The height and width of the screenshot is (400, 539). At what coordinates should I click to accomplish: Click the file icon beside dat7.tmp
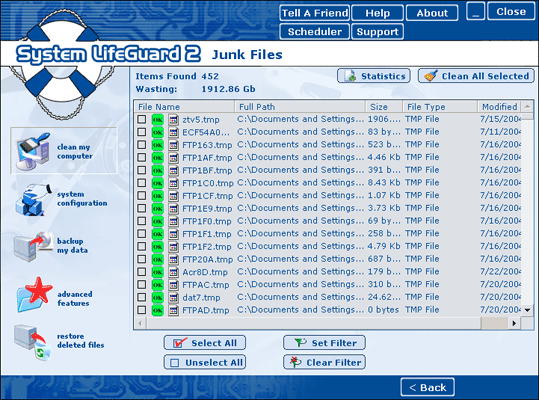173,298
